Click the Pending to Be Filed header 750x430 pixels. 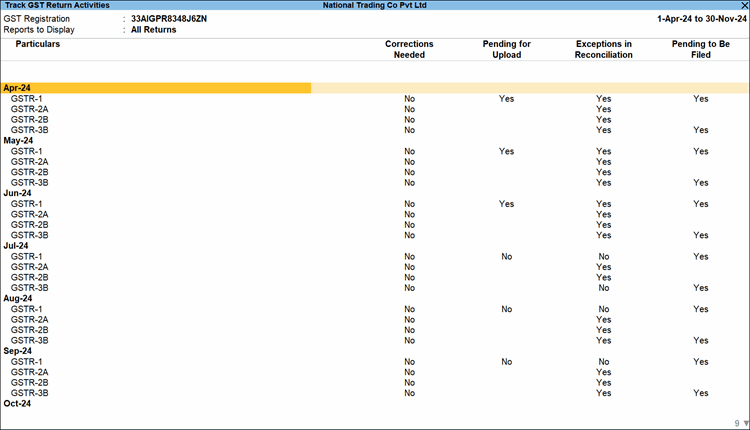click(700, 50)
